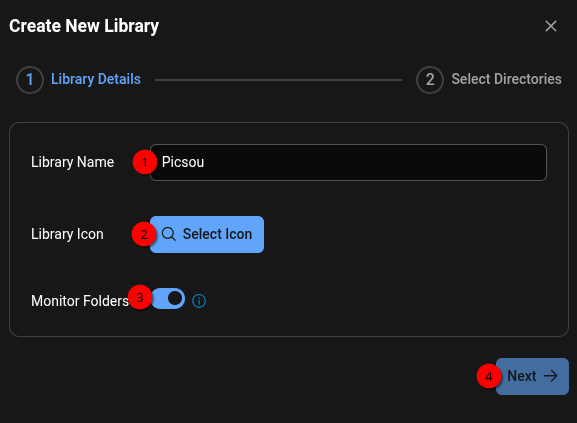The width and height of the screenshot is (577, 423).
Task: Click red annotation badge number 4
Action: [489, 376]
